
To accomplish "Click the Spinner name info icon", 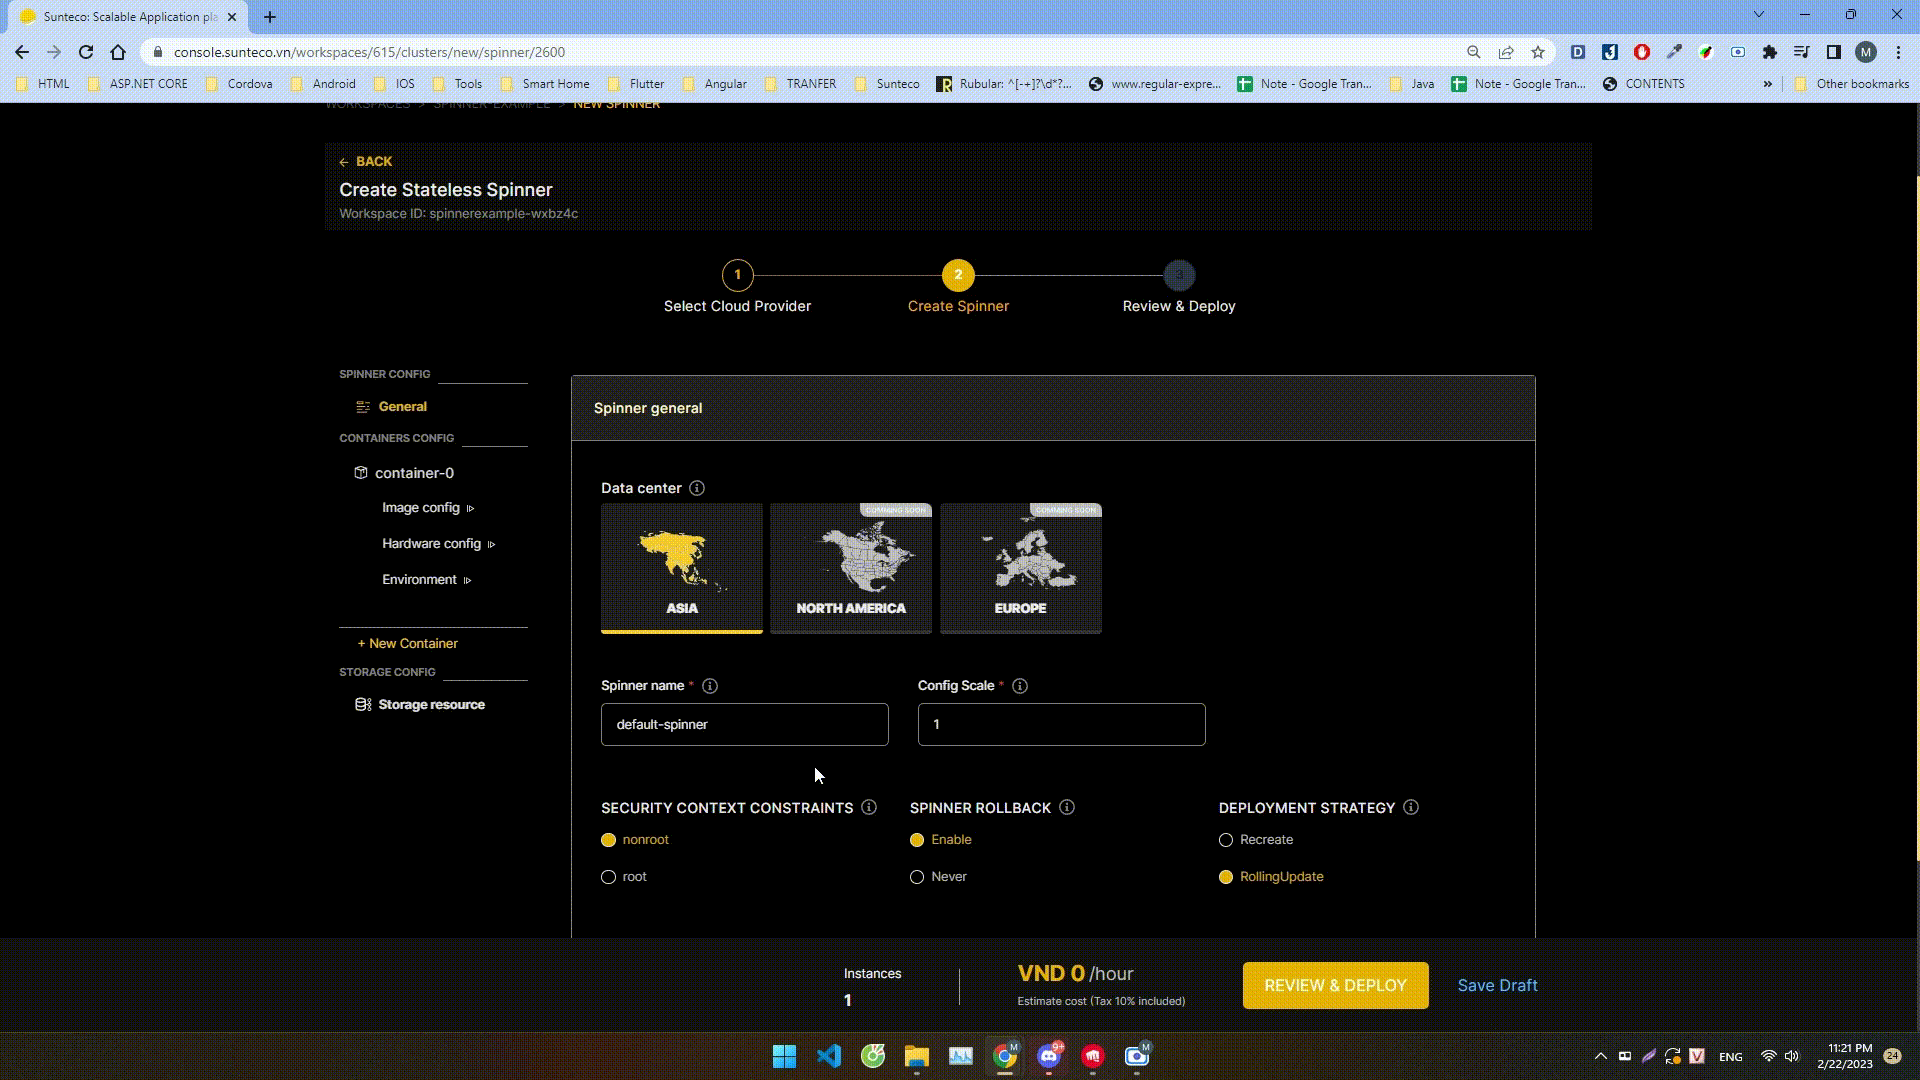I will coord(710,686).
